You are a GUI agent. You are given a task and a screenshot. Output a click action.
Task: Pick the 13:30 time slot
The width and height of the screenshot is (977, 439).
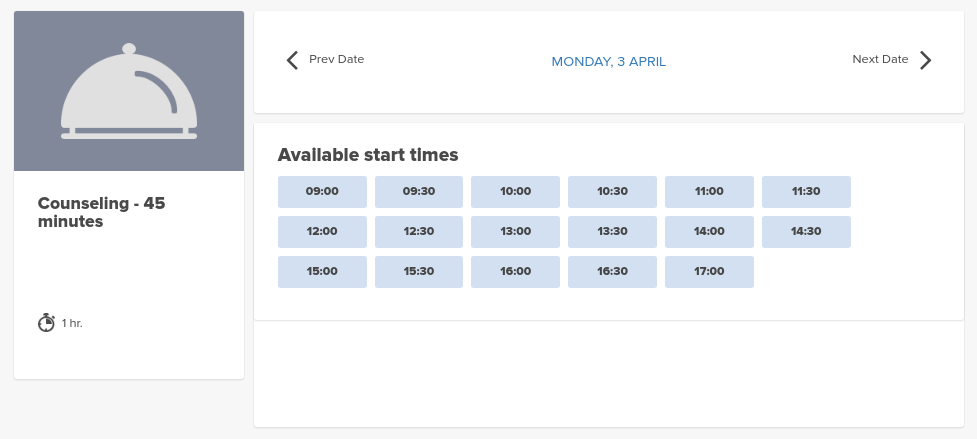612,231
